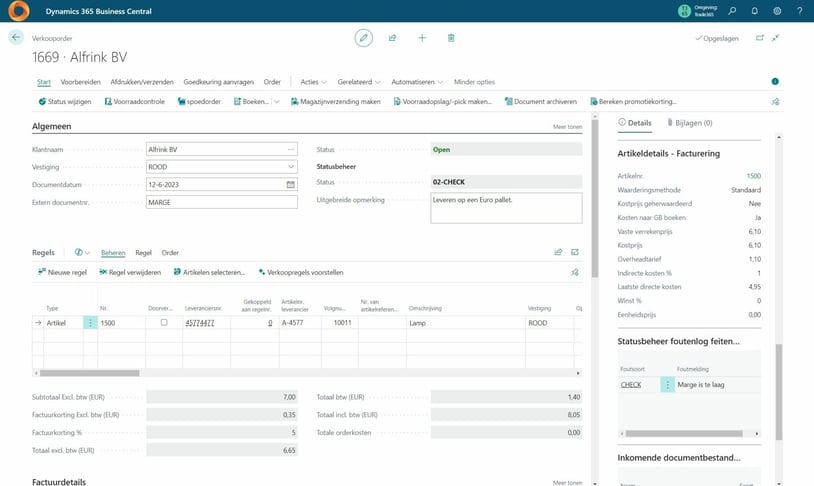
Task: Click the pencil edit icon
Action: click(363, 38)
